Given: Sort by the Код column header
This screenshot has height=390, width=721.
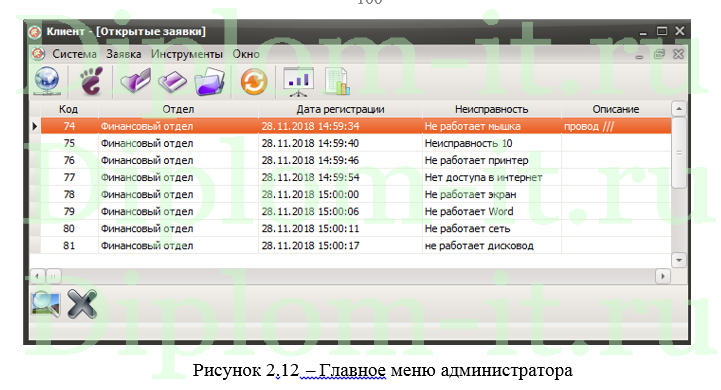Looking at the screenshot, I should coord(69,109).
